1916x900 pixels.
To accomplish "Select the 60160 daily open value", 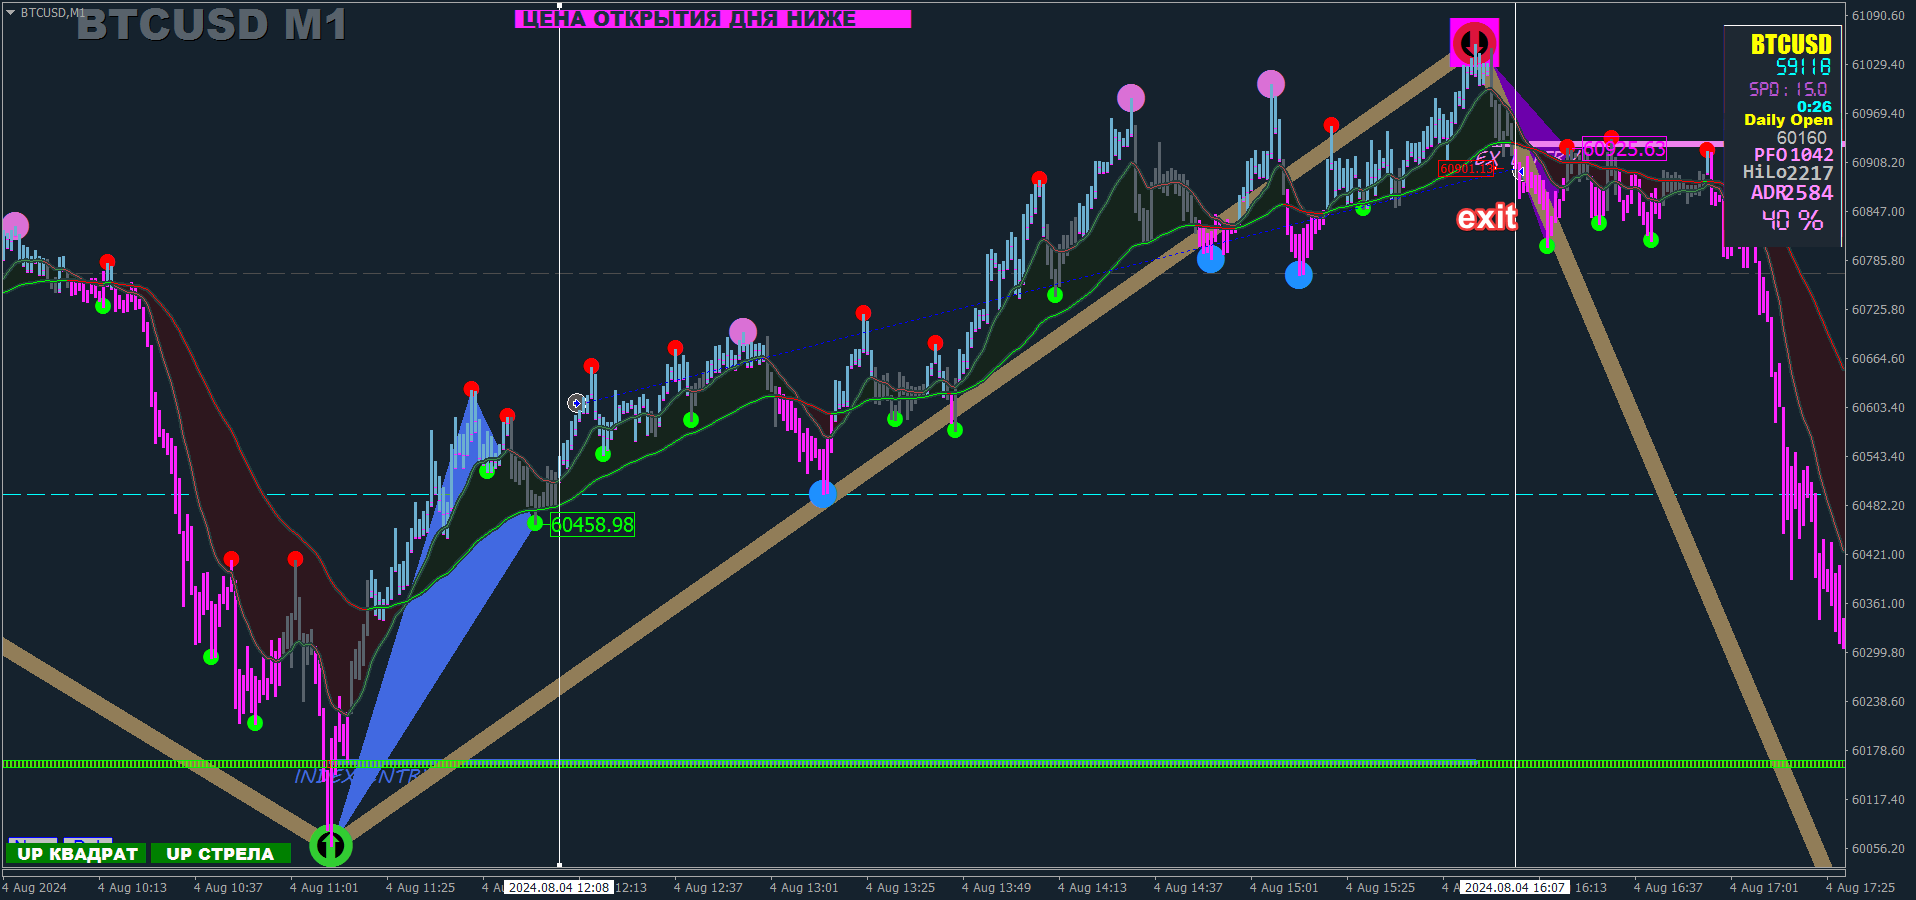I will 1801,138.
